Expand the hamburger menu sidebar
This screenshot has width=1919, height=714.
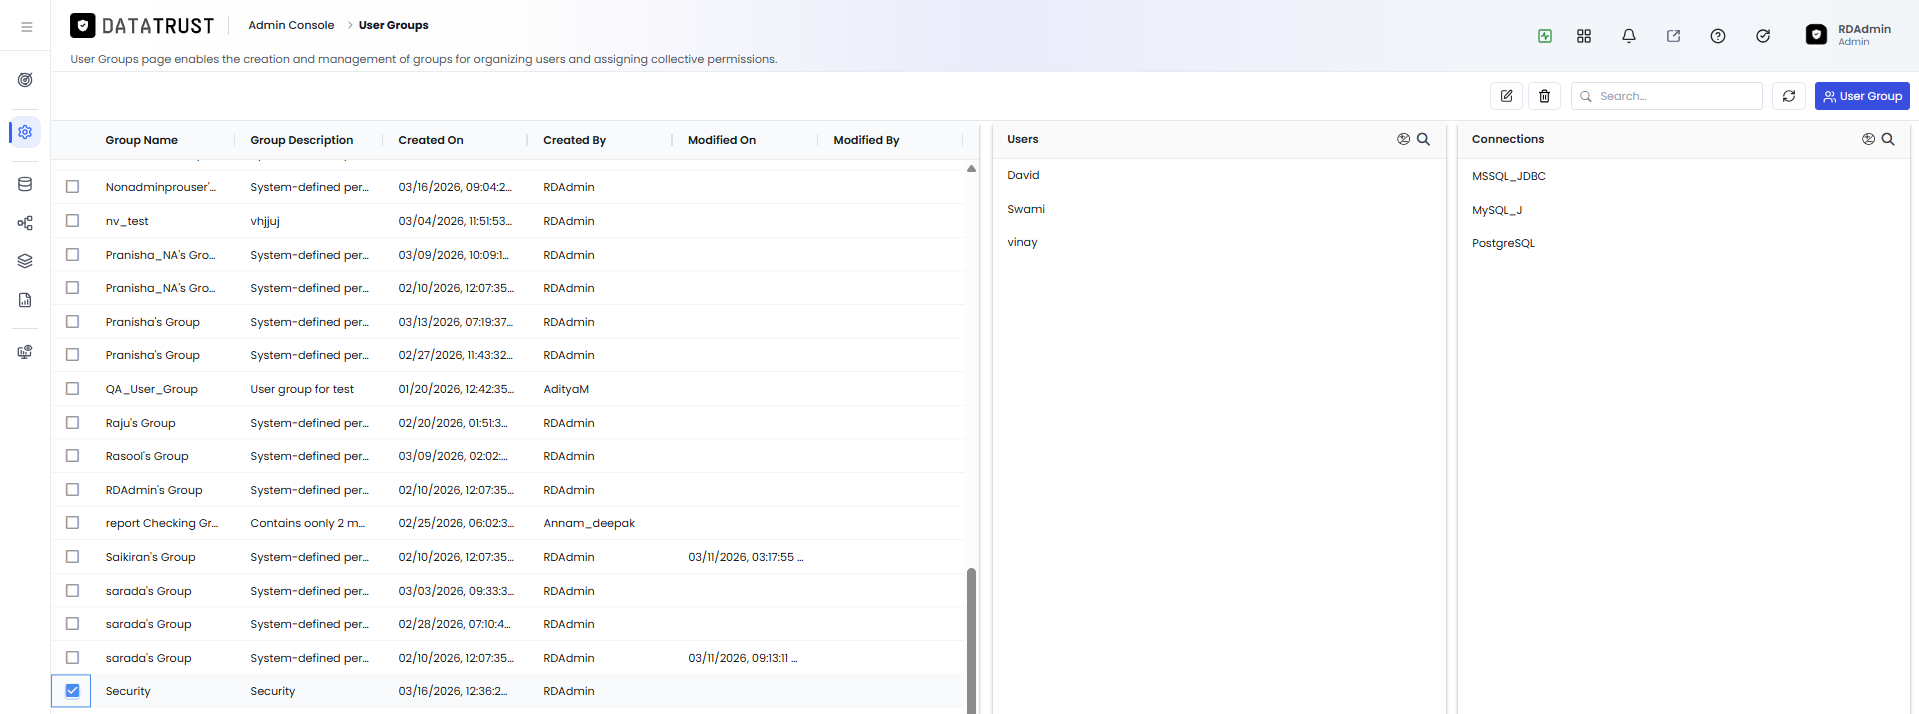(x=26, y=27)
